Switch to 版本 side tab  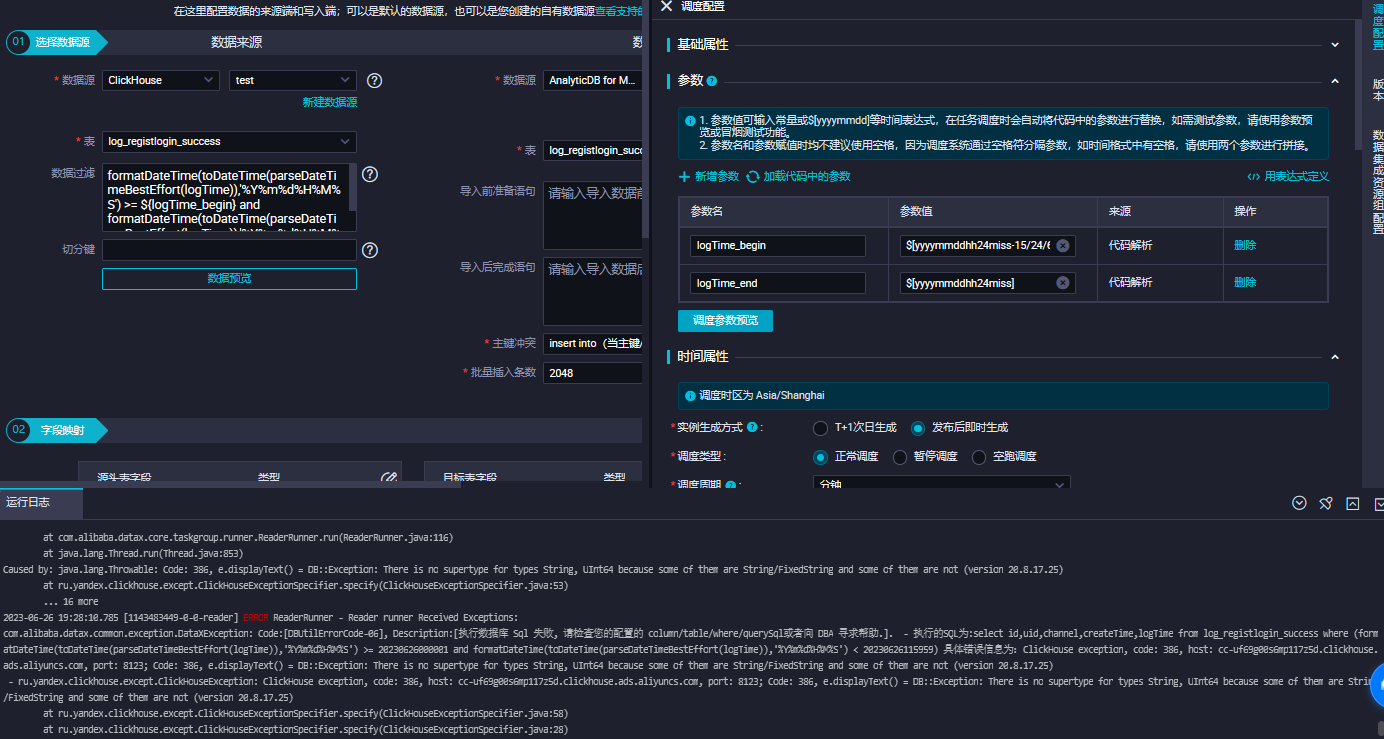click(1378, 91)
